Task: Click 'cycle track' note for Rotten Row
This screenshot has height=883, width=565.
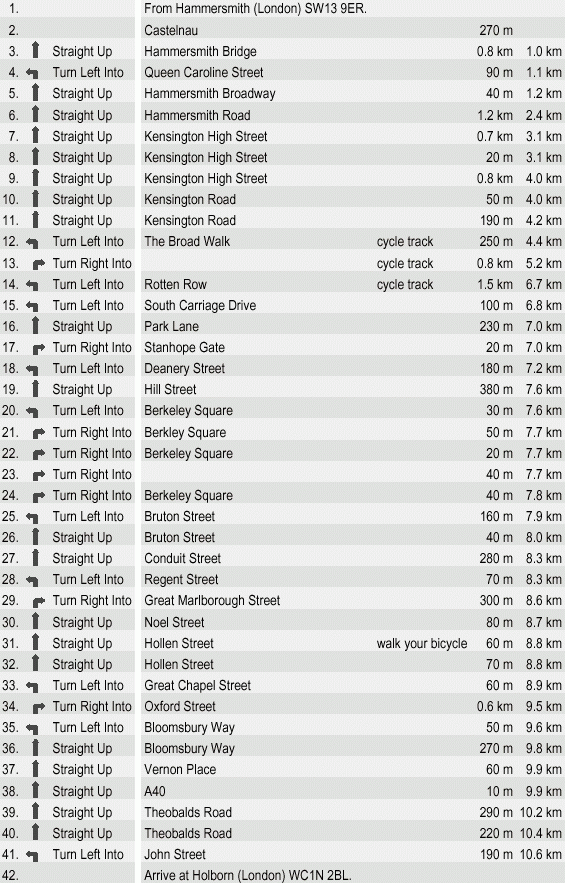Action: [405, 284]
